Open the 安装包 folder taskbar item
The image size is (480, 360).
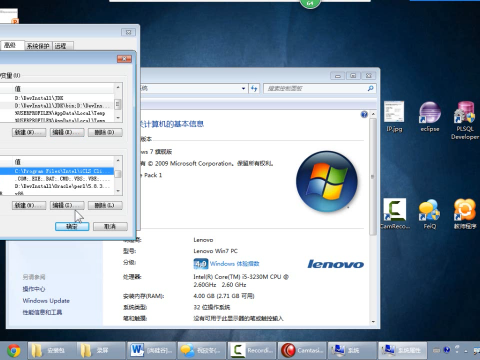click(51, 350)
